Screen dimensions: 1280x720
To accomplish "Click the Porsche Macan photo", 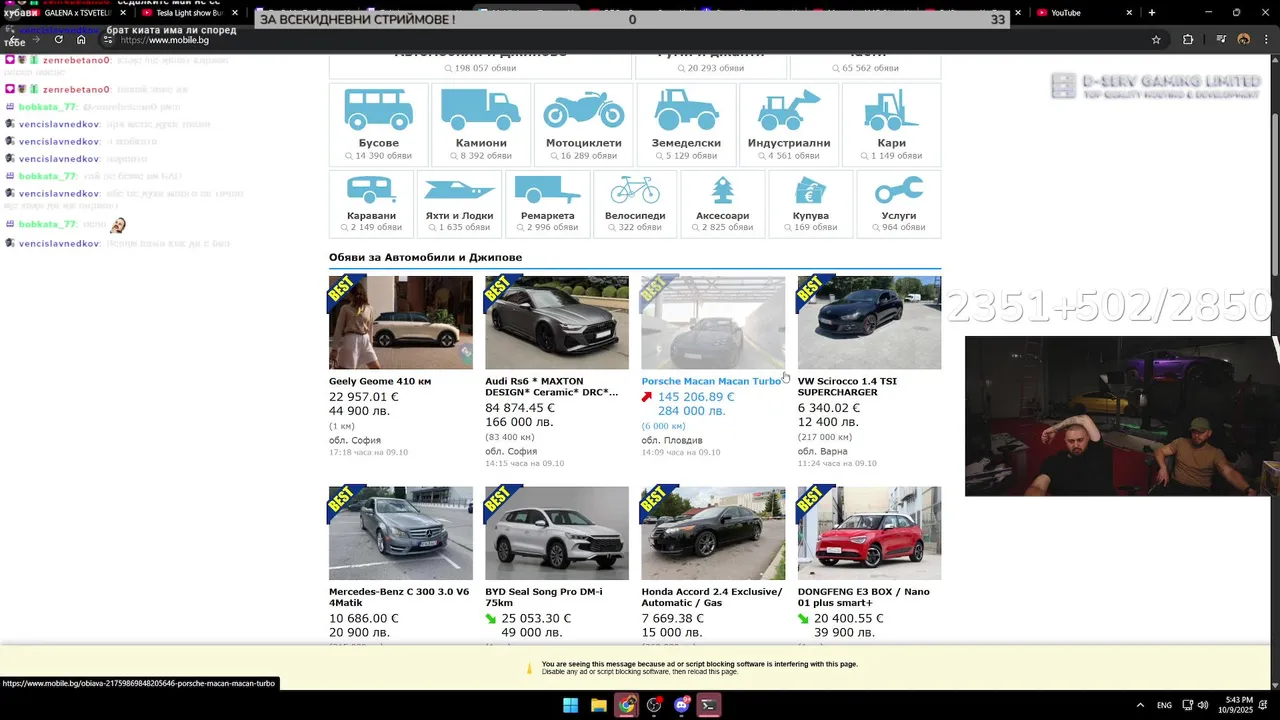I will coord(713,323).
